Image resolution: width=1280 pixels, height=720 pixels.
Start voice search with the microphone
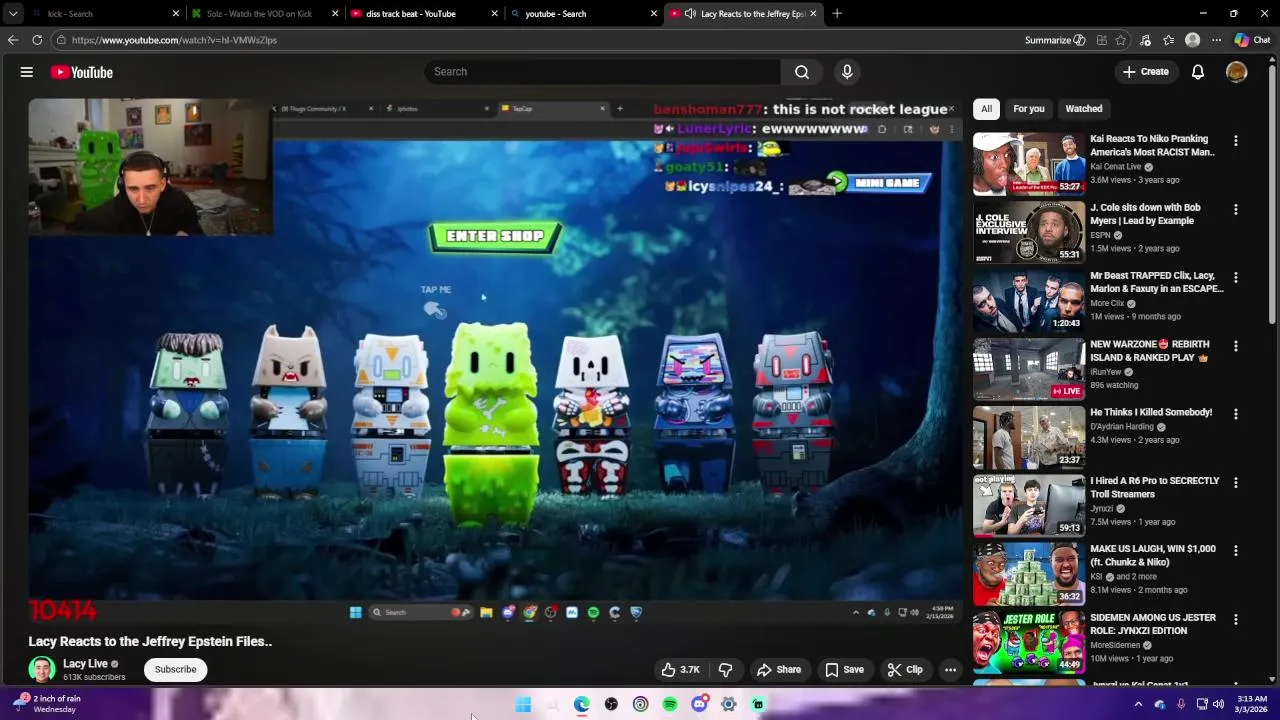click(x=847, y=72)
